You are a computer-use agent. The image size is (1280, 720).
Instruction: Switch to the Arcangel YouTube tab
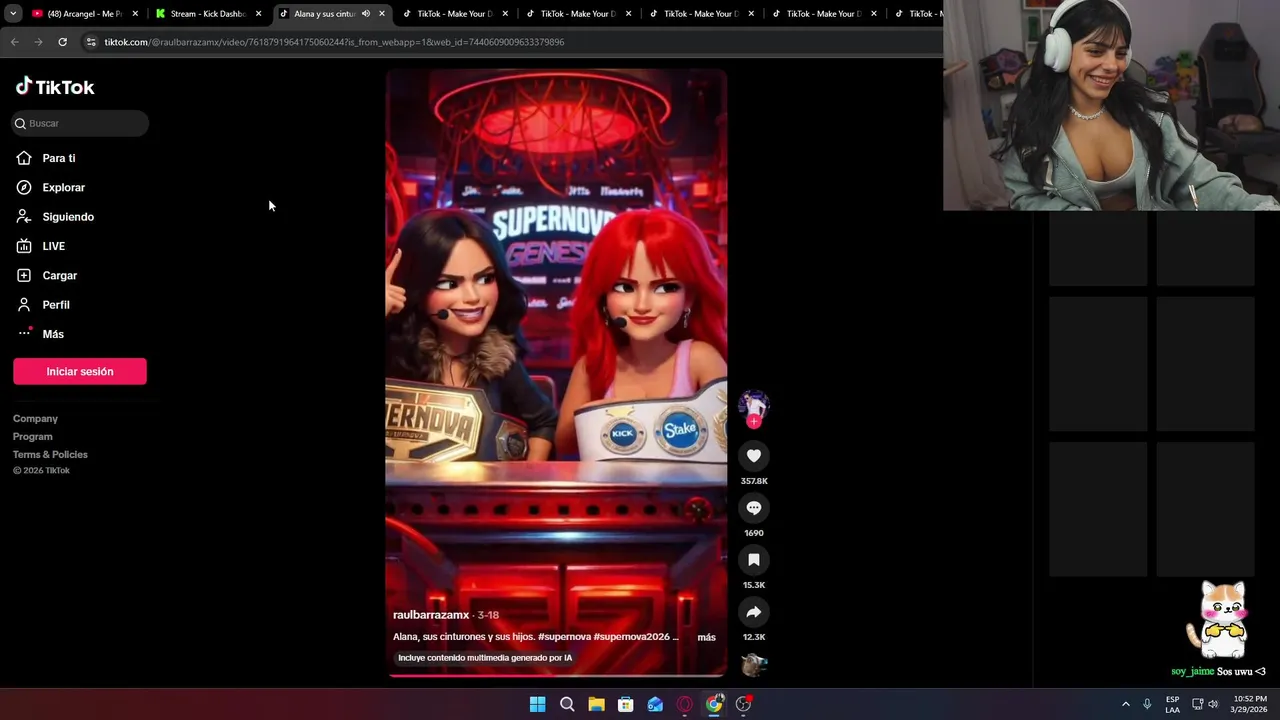(84, 14)
